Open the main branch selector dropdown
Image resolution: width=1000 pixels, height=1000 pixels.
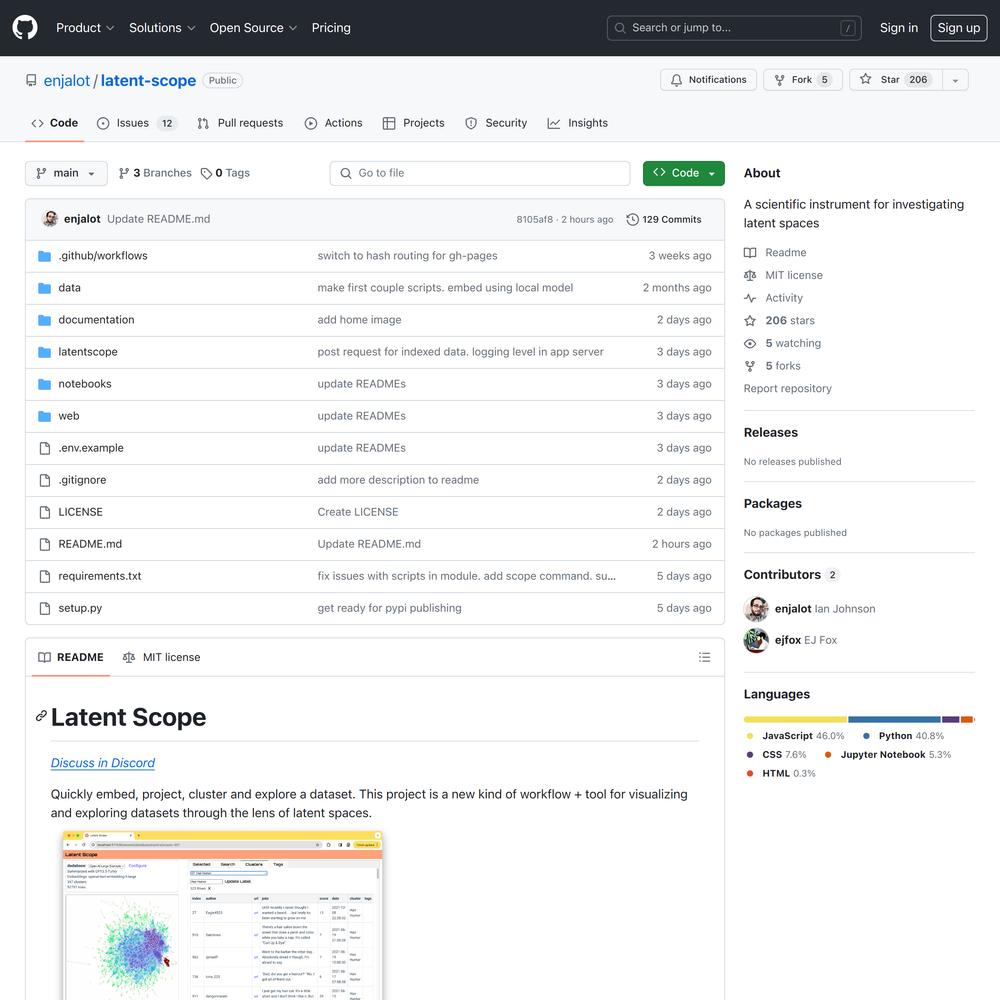pyautogui.click(x=66, y=173)
